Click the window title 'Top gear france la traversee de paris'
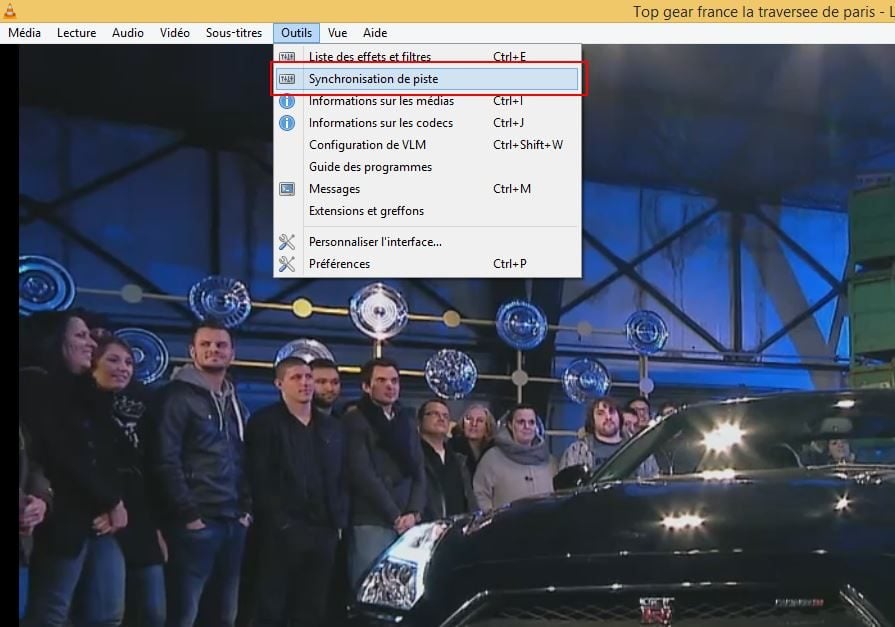 (x=753, y=11)
